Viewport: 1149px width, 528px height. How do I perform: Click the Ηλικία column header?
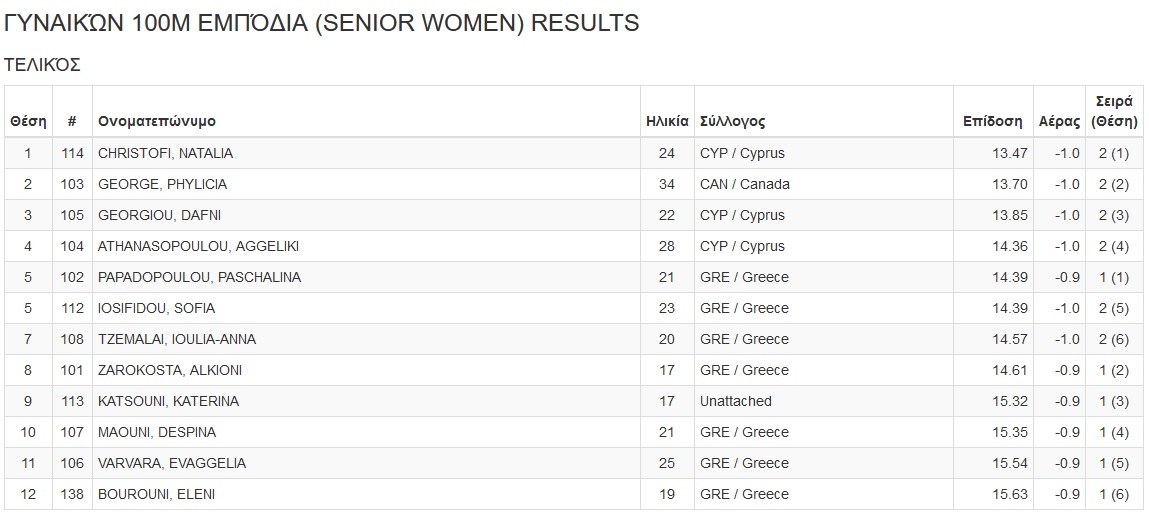point(667,121)
